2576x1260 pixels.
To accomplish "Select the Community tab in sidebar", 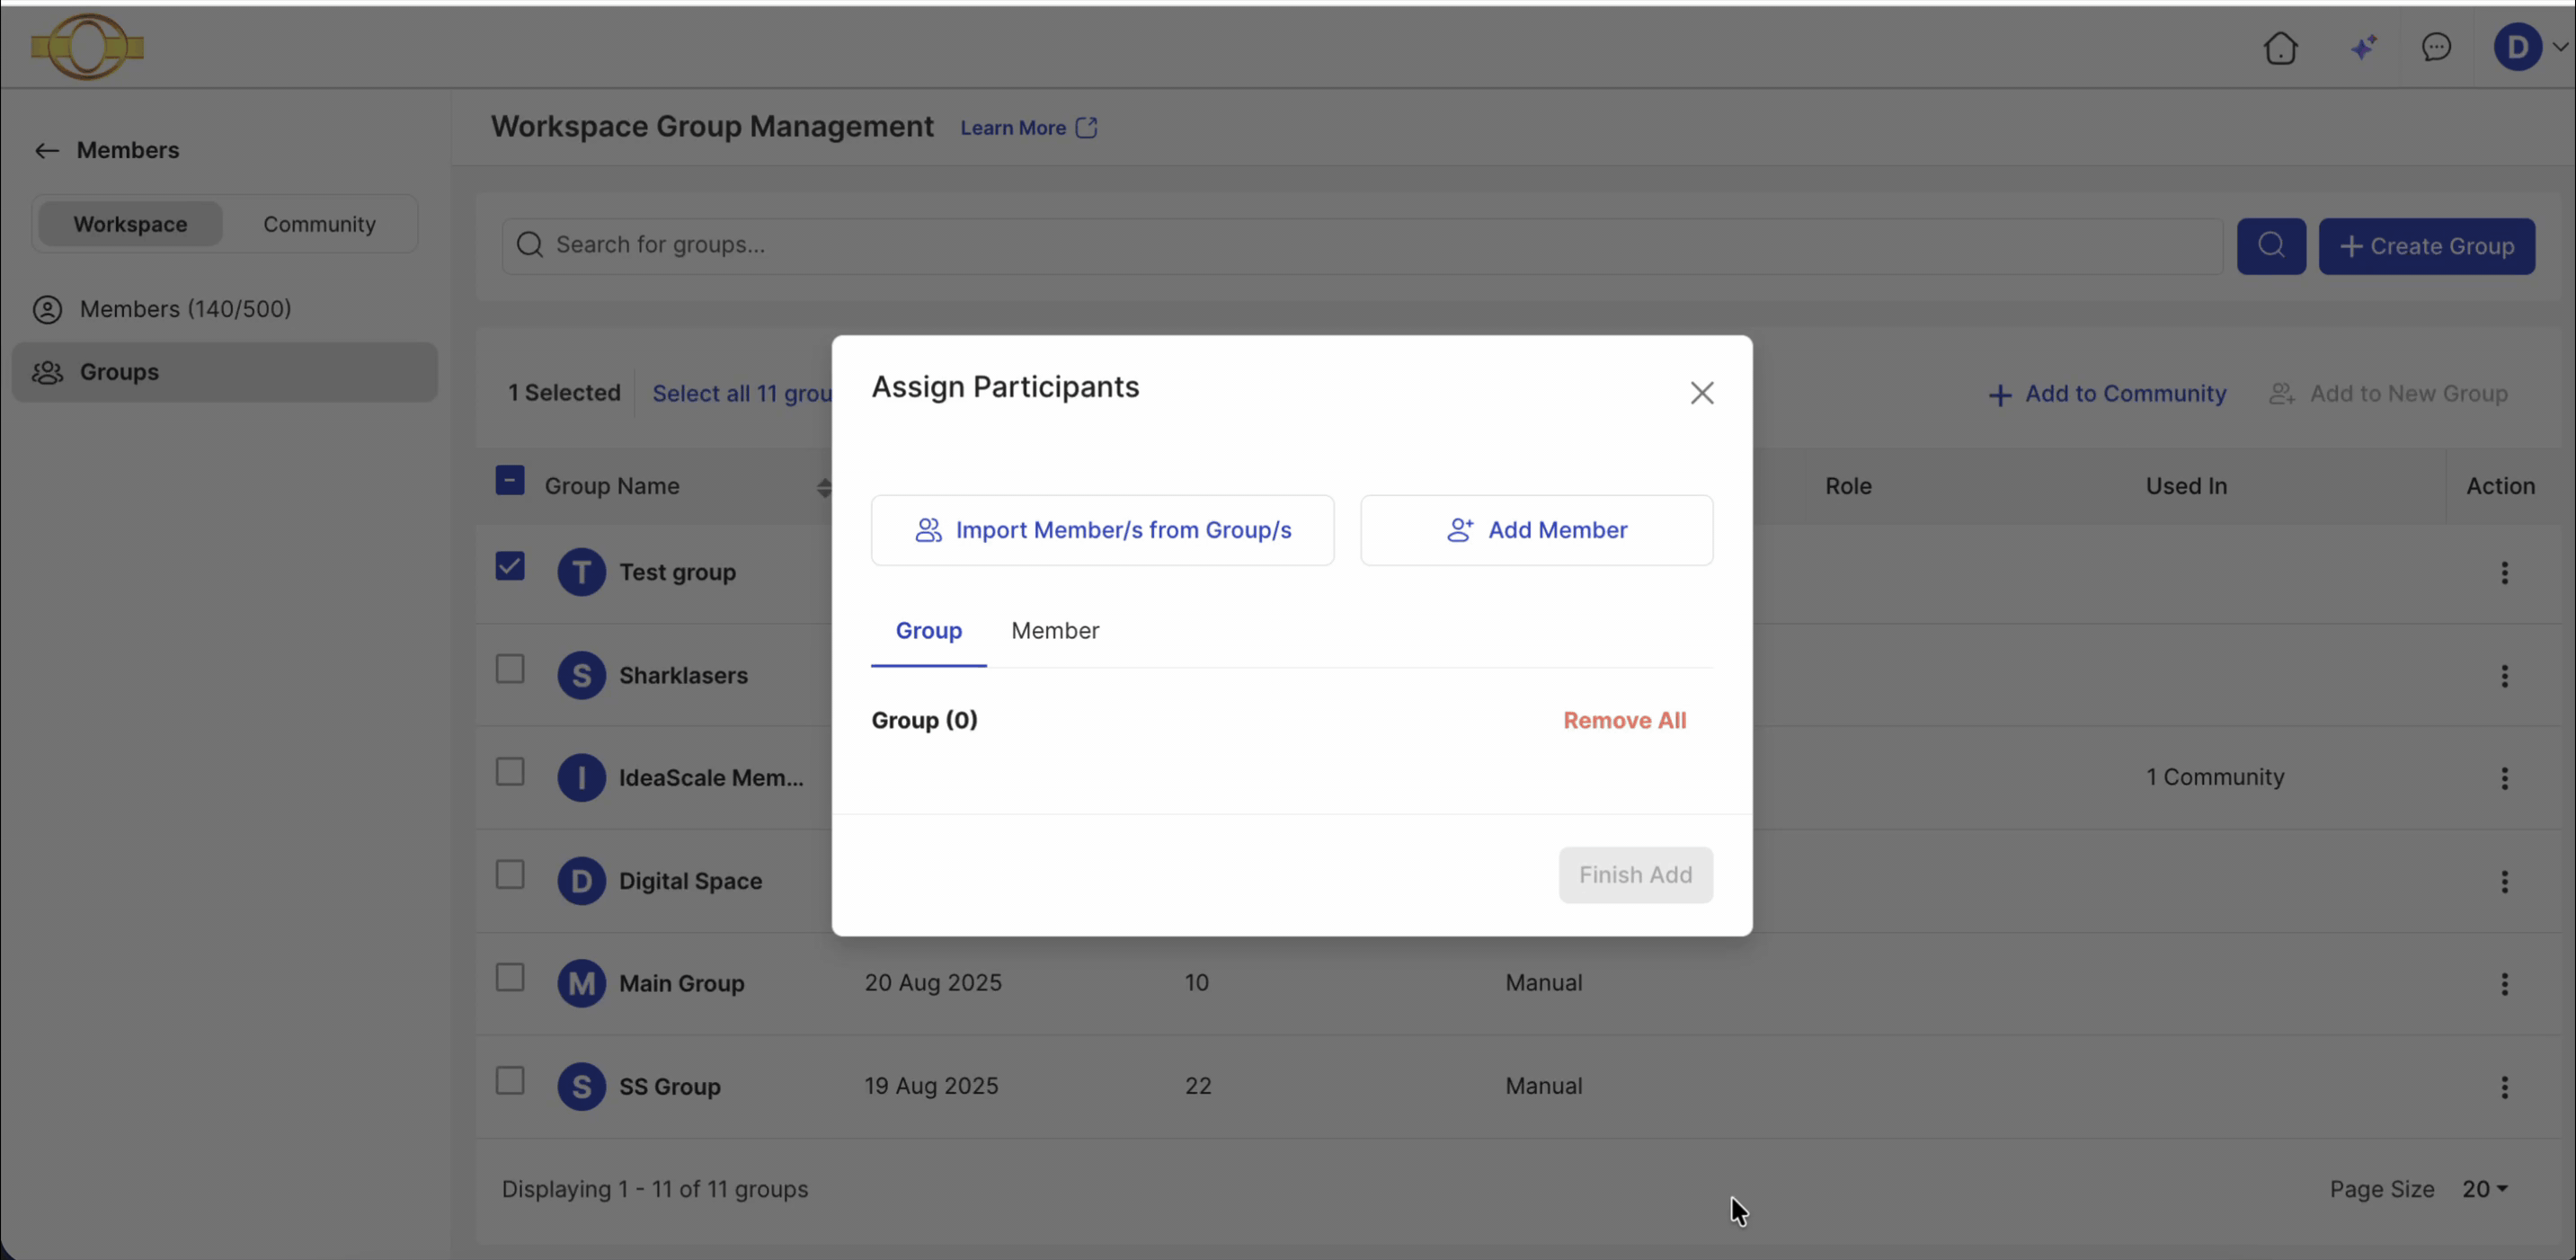I will (x=319, y=224).
